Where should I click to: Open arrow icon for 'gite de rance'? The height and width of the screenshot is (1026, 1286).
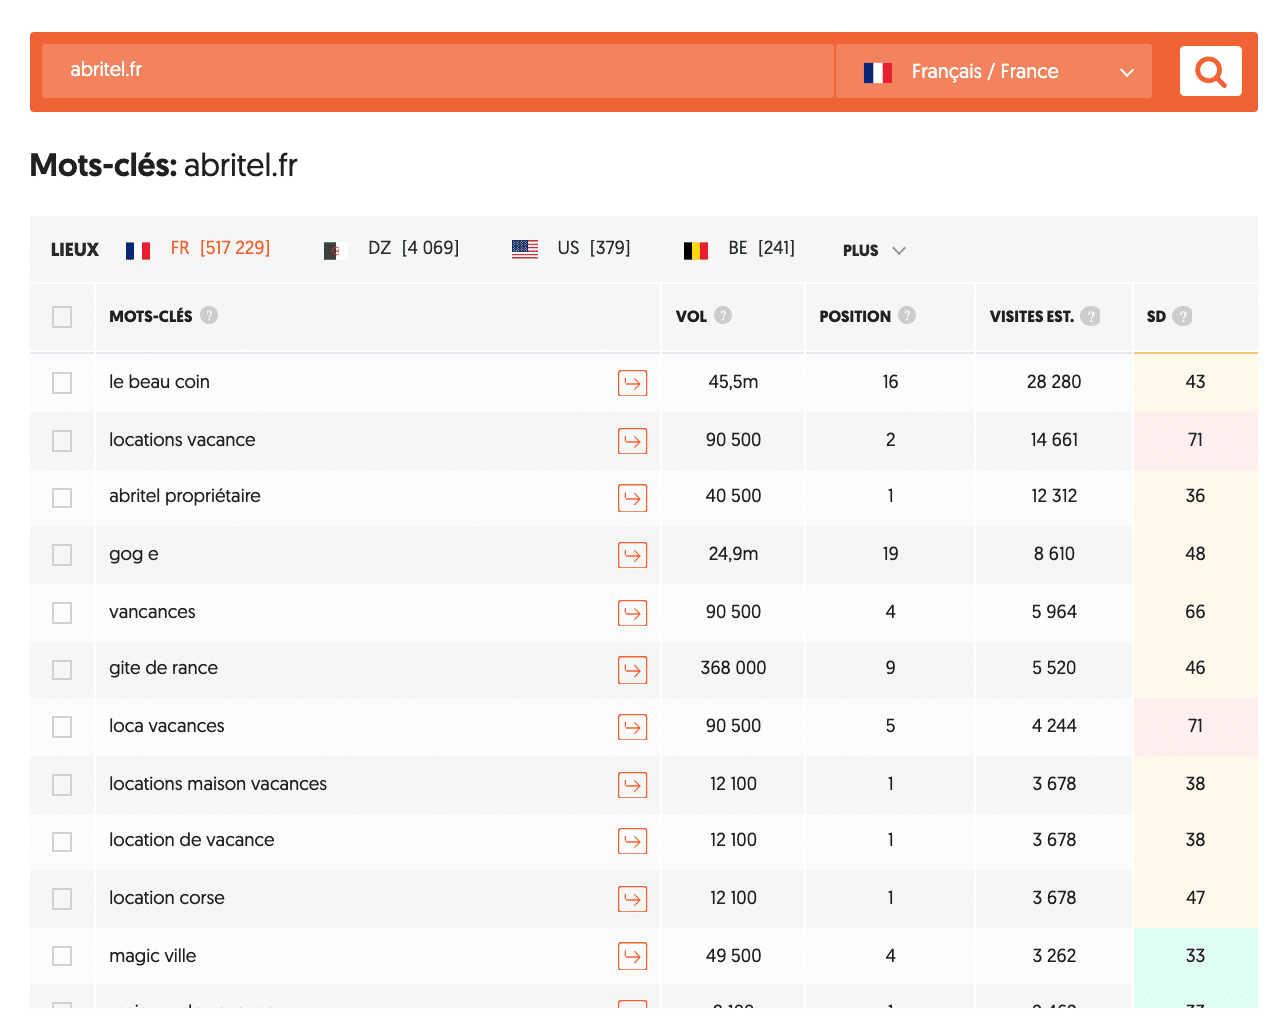coord(632,669)
